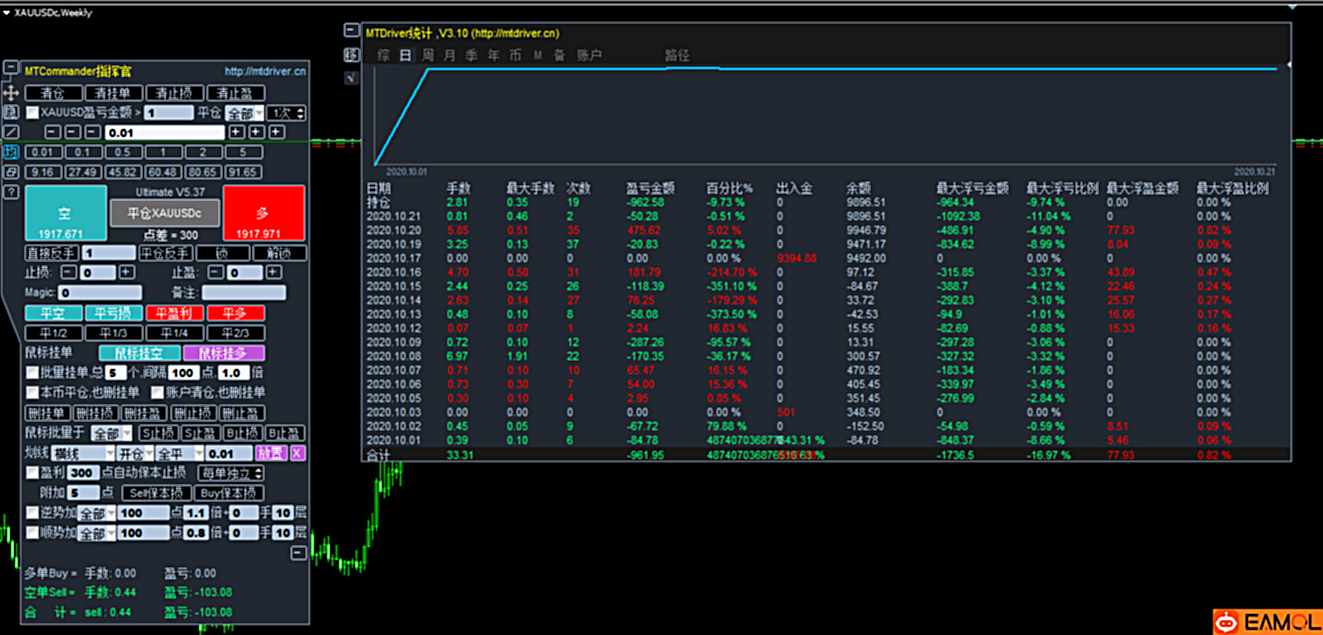1323x635 pixels.
Task: Click the magenta X button in the 划线 row
Action: tap(297, 453)
